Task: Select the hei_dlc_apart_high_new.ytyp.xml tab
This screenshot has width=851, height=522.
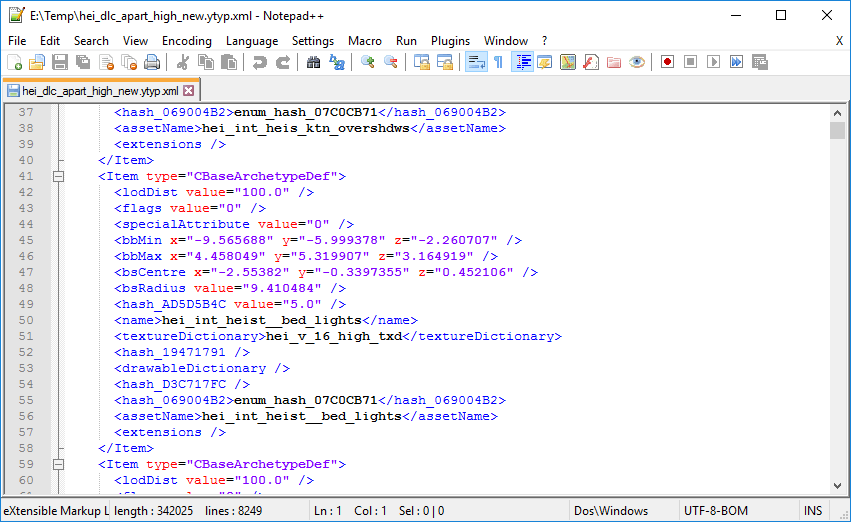Action: click(93, 90)
